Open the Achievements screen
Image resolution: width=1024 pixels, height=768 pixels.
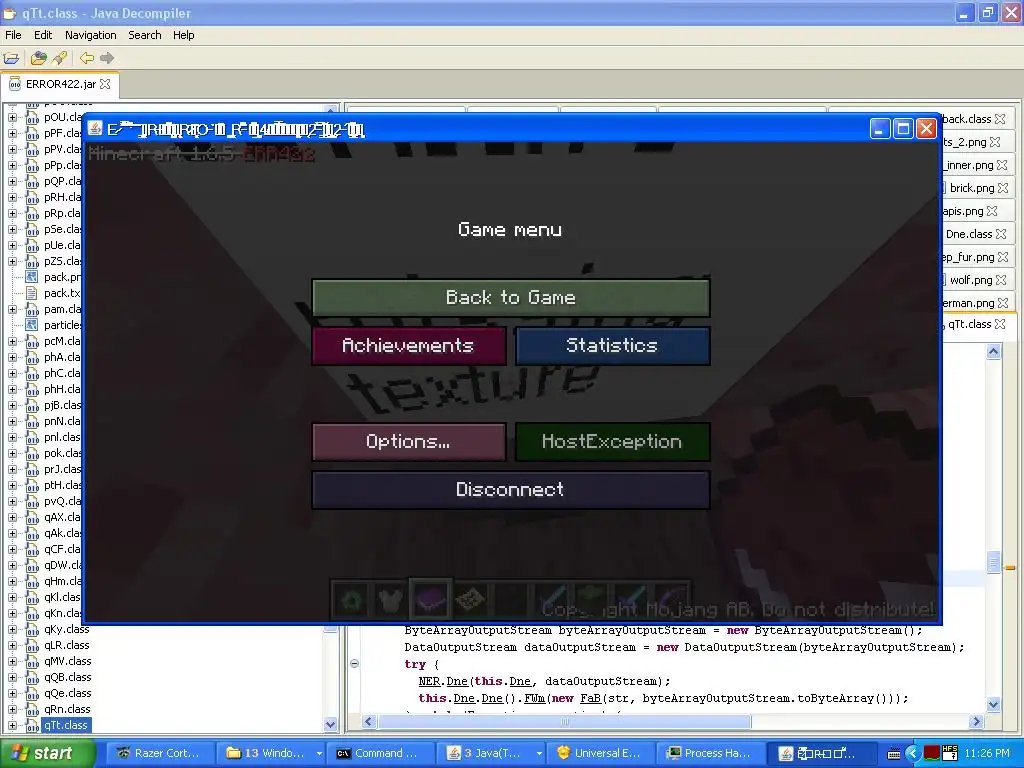tap(409, 345)
